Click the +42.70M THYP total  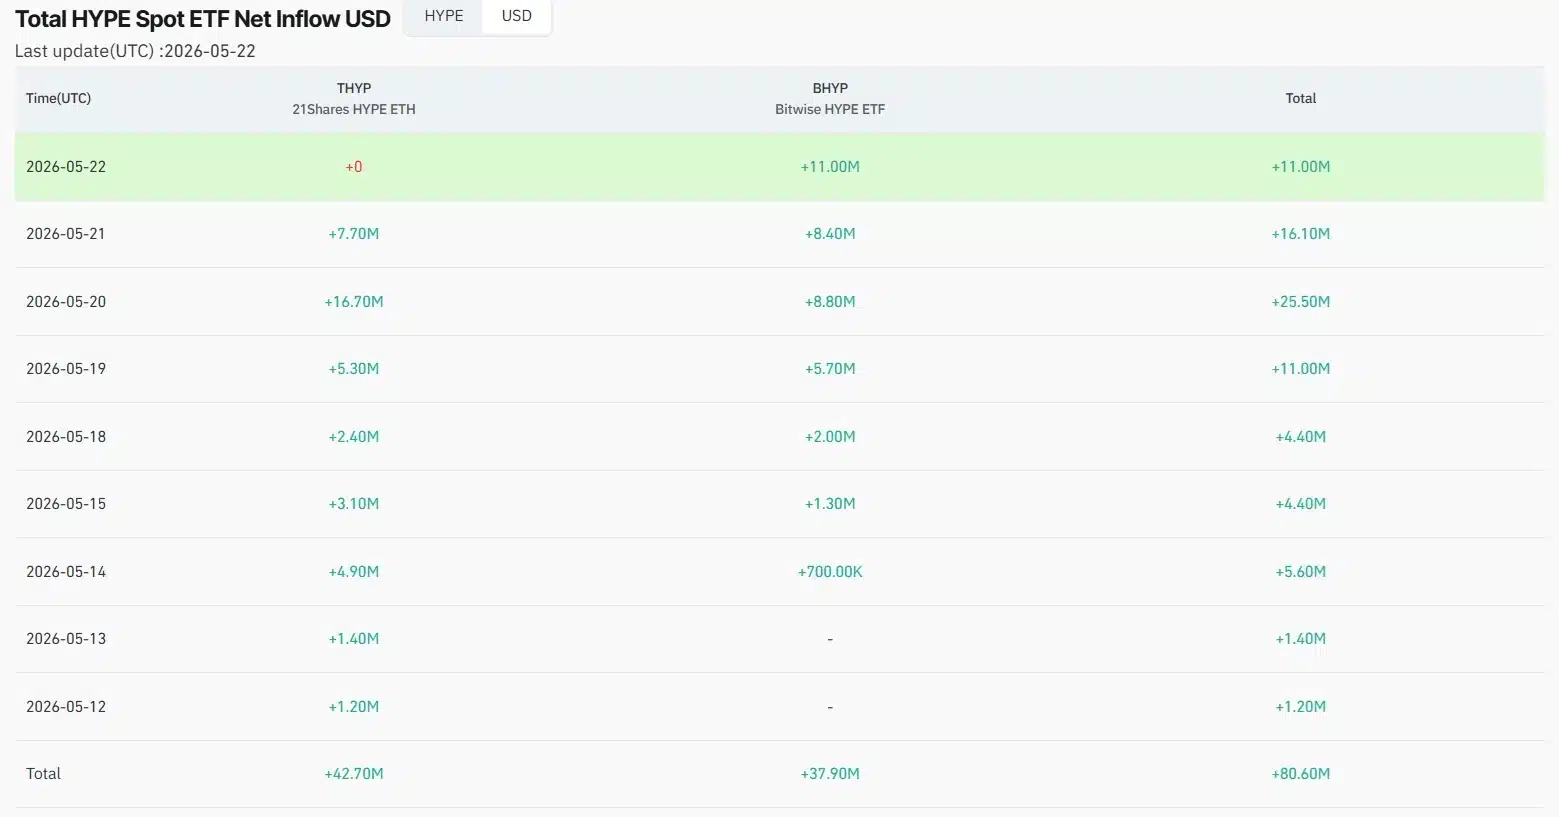(x=354, y=774)
